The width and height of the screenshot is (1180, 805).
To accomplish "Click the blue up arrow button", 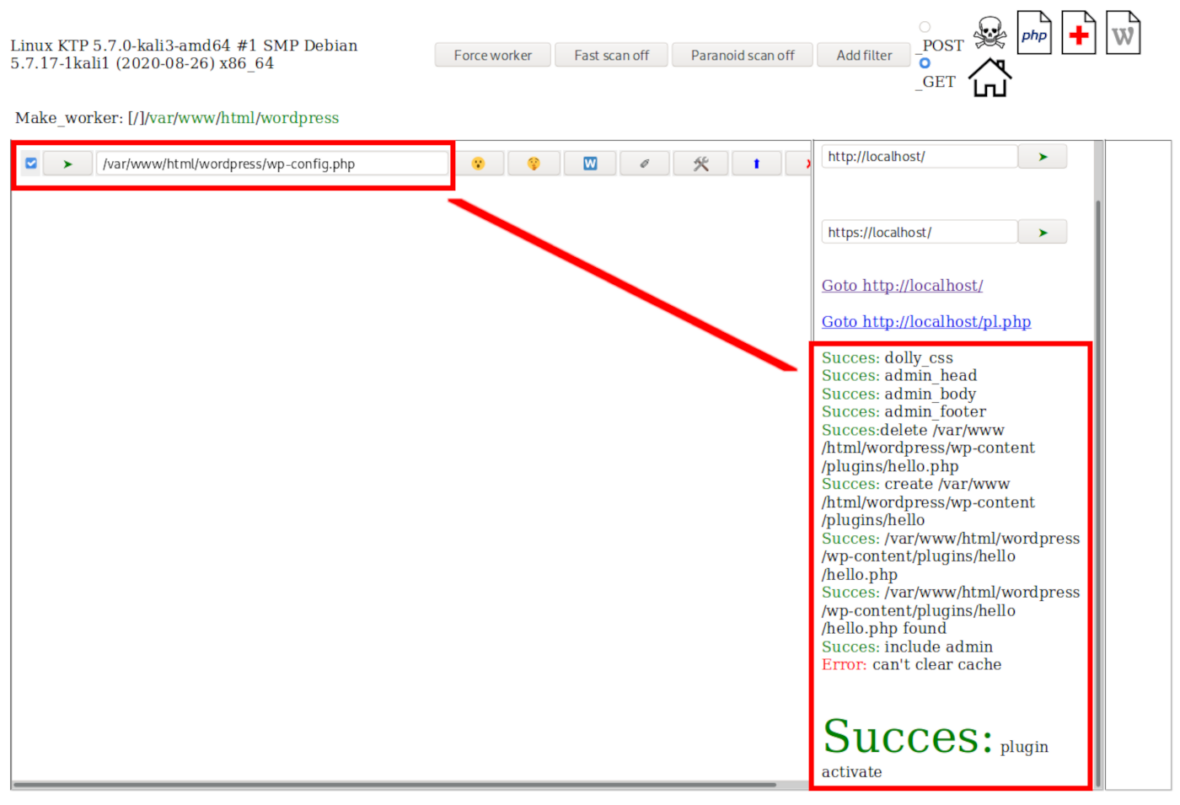I will coord(756,163).
